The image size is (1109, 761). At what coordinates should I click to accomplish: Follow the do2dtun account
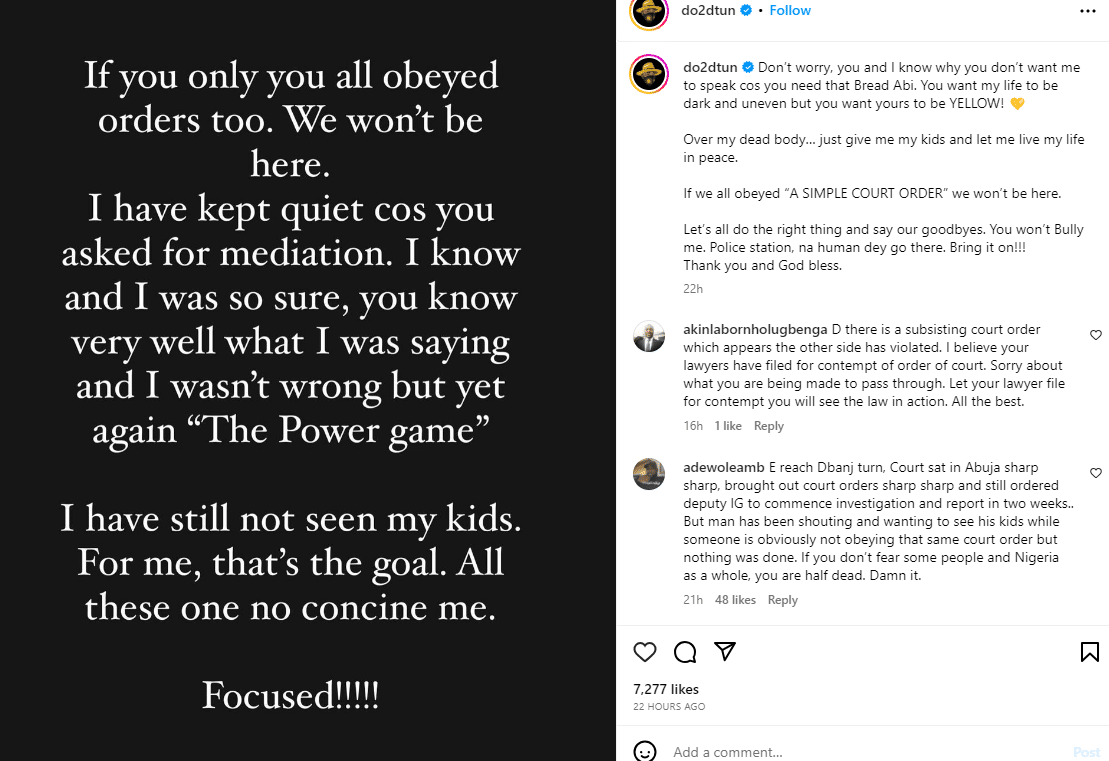pos(790,11)
